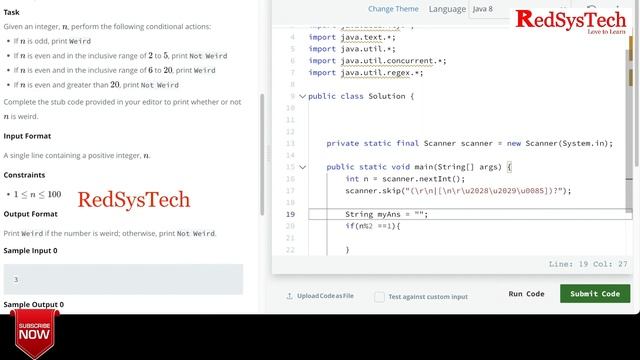Click the problem description panel scrollbar
The width and height of the screenshot is (640, 360).
click(x=262, y=154)
